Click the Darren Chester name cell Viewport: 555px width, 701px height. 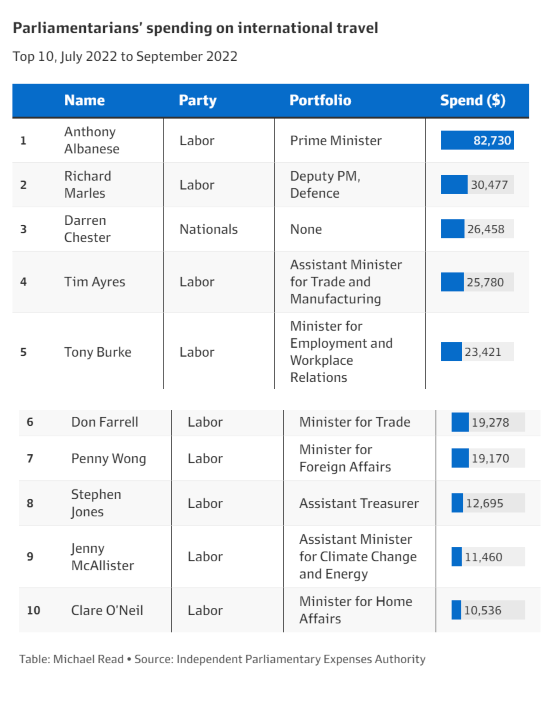click(x=87, y=229)
